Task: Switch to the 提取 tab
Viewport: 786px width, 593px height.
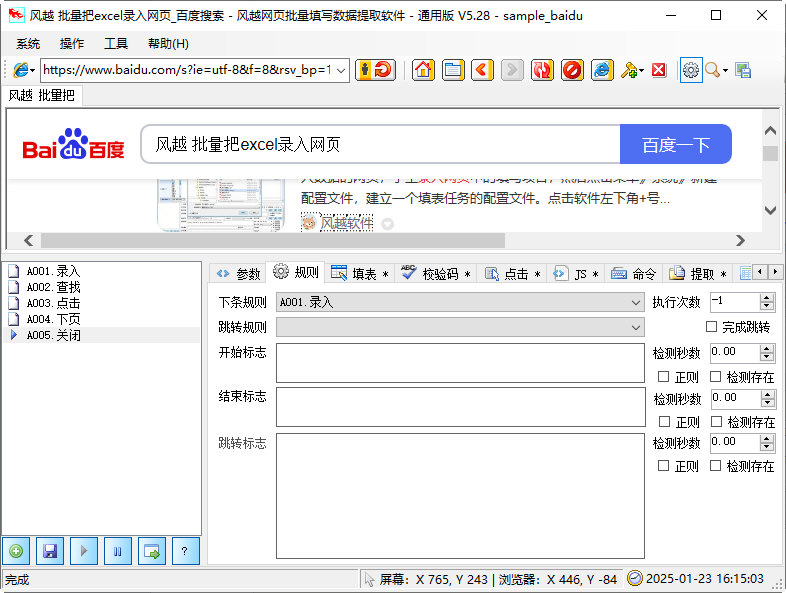Action: pos(697,274)
